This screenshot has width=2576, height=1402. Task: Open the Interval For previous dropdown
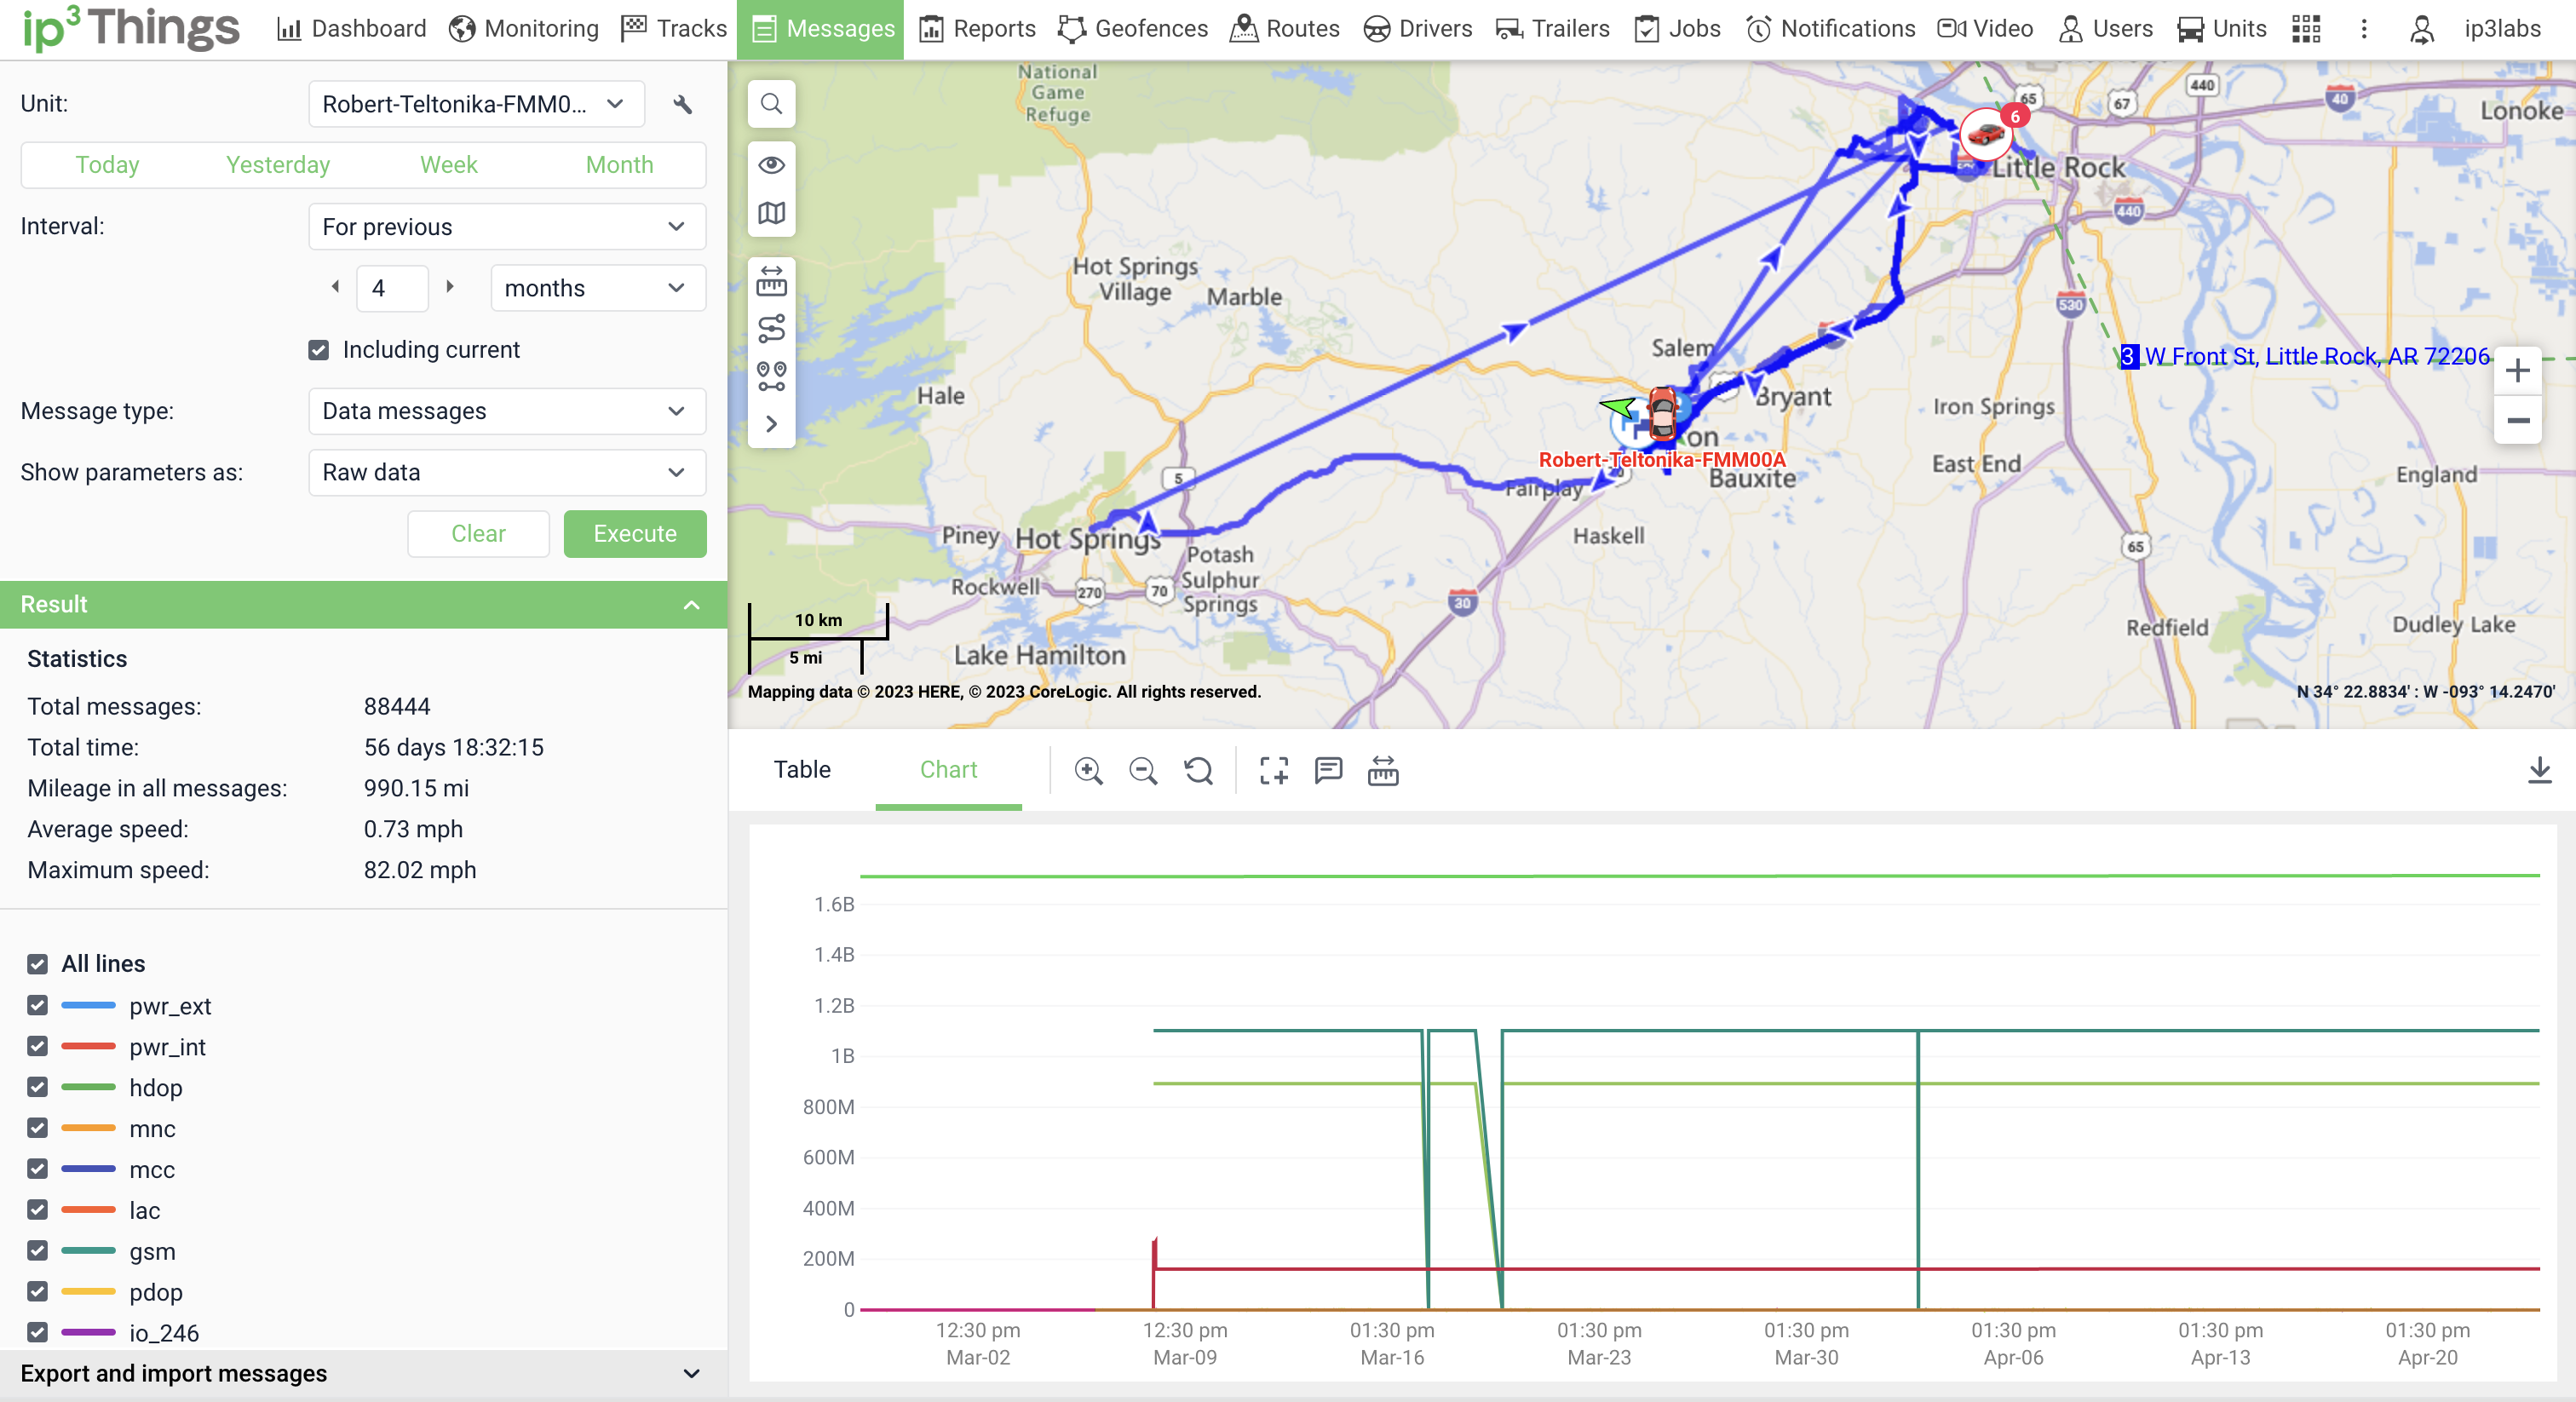(507, 227)
